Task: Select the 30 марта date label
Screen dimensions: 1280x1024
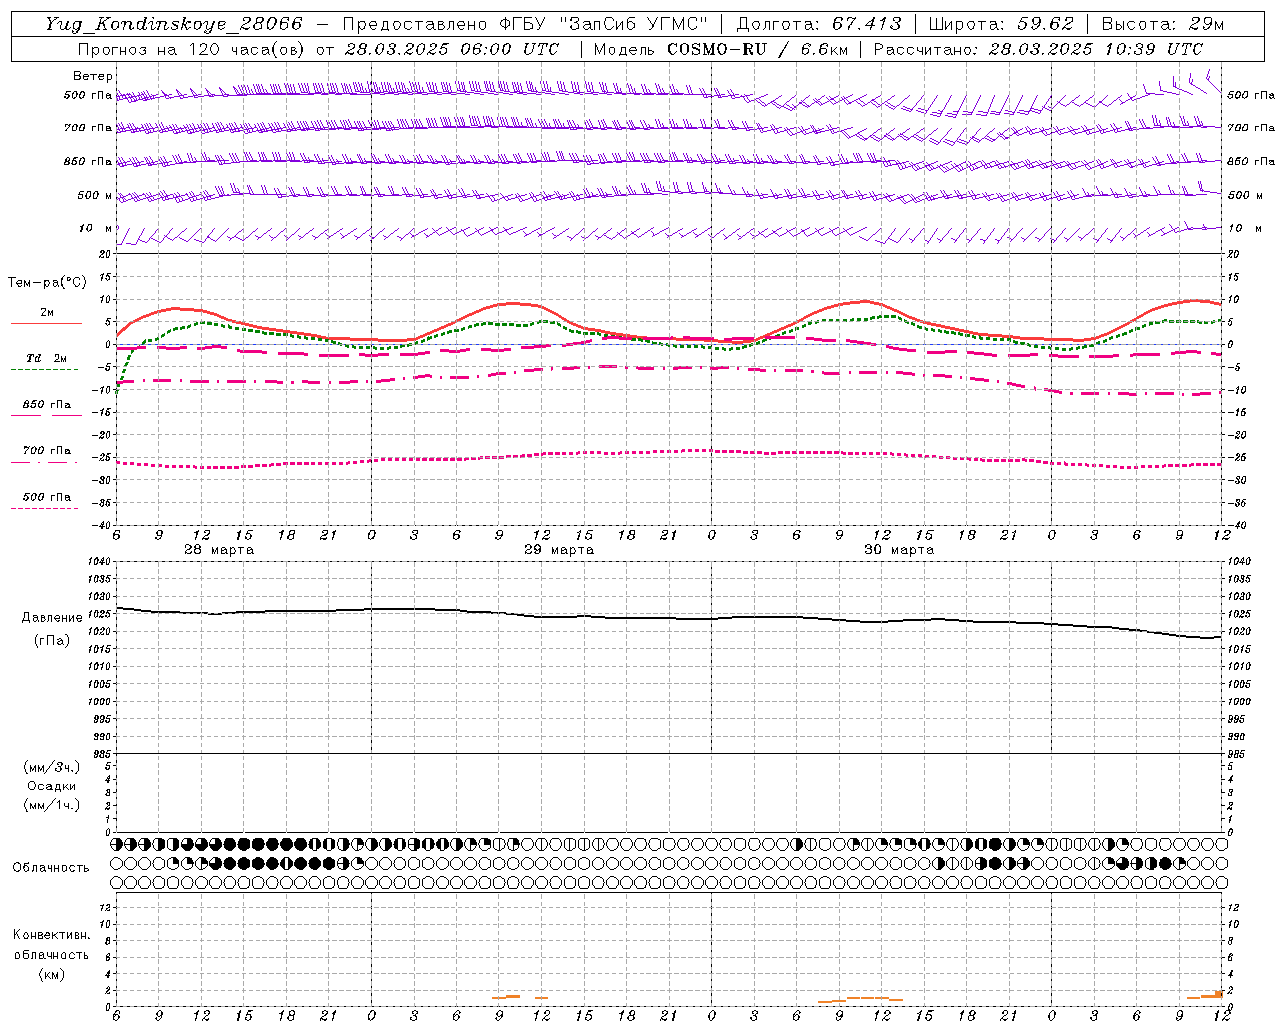Action: [899, 550]
